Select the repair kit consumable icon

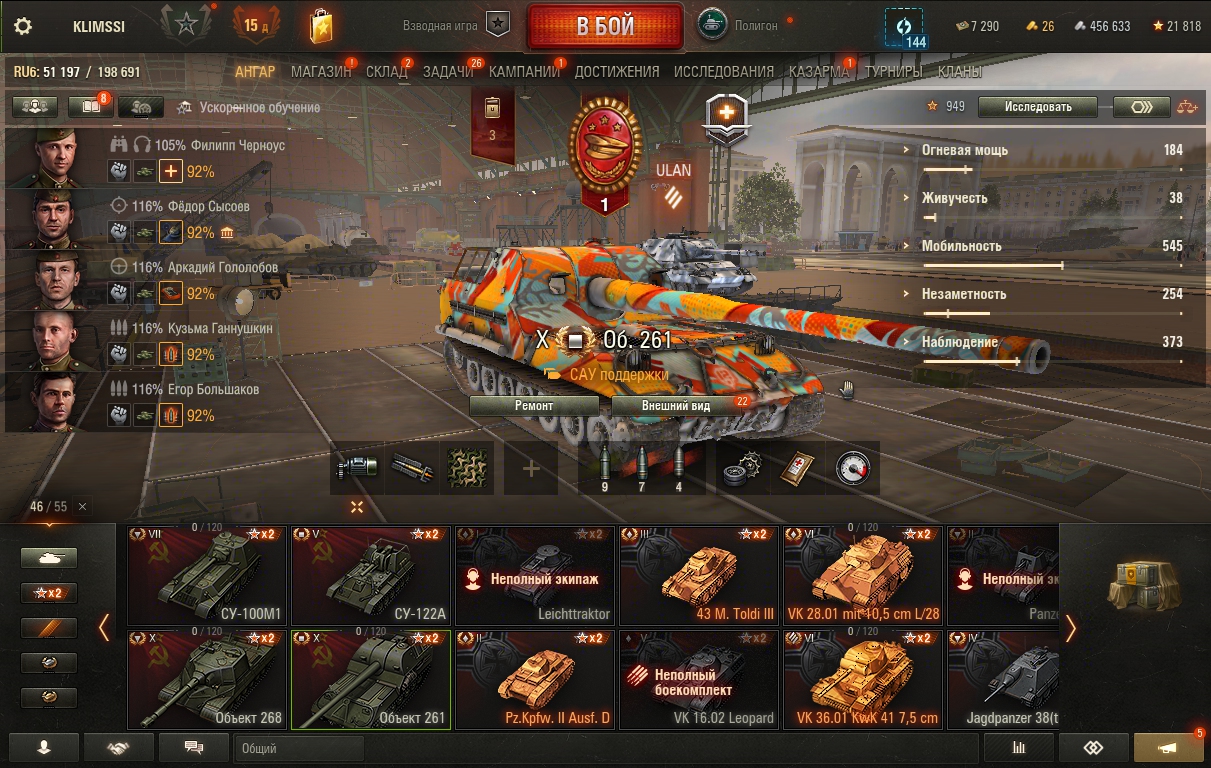(x=742, y=468)
